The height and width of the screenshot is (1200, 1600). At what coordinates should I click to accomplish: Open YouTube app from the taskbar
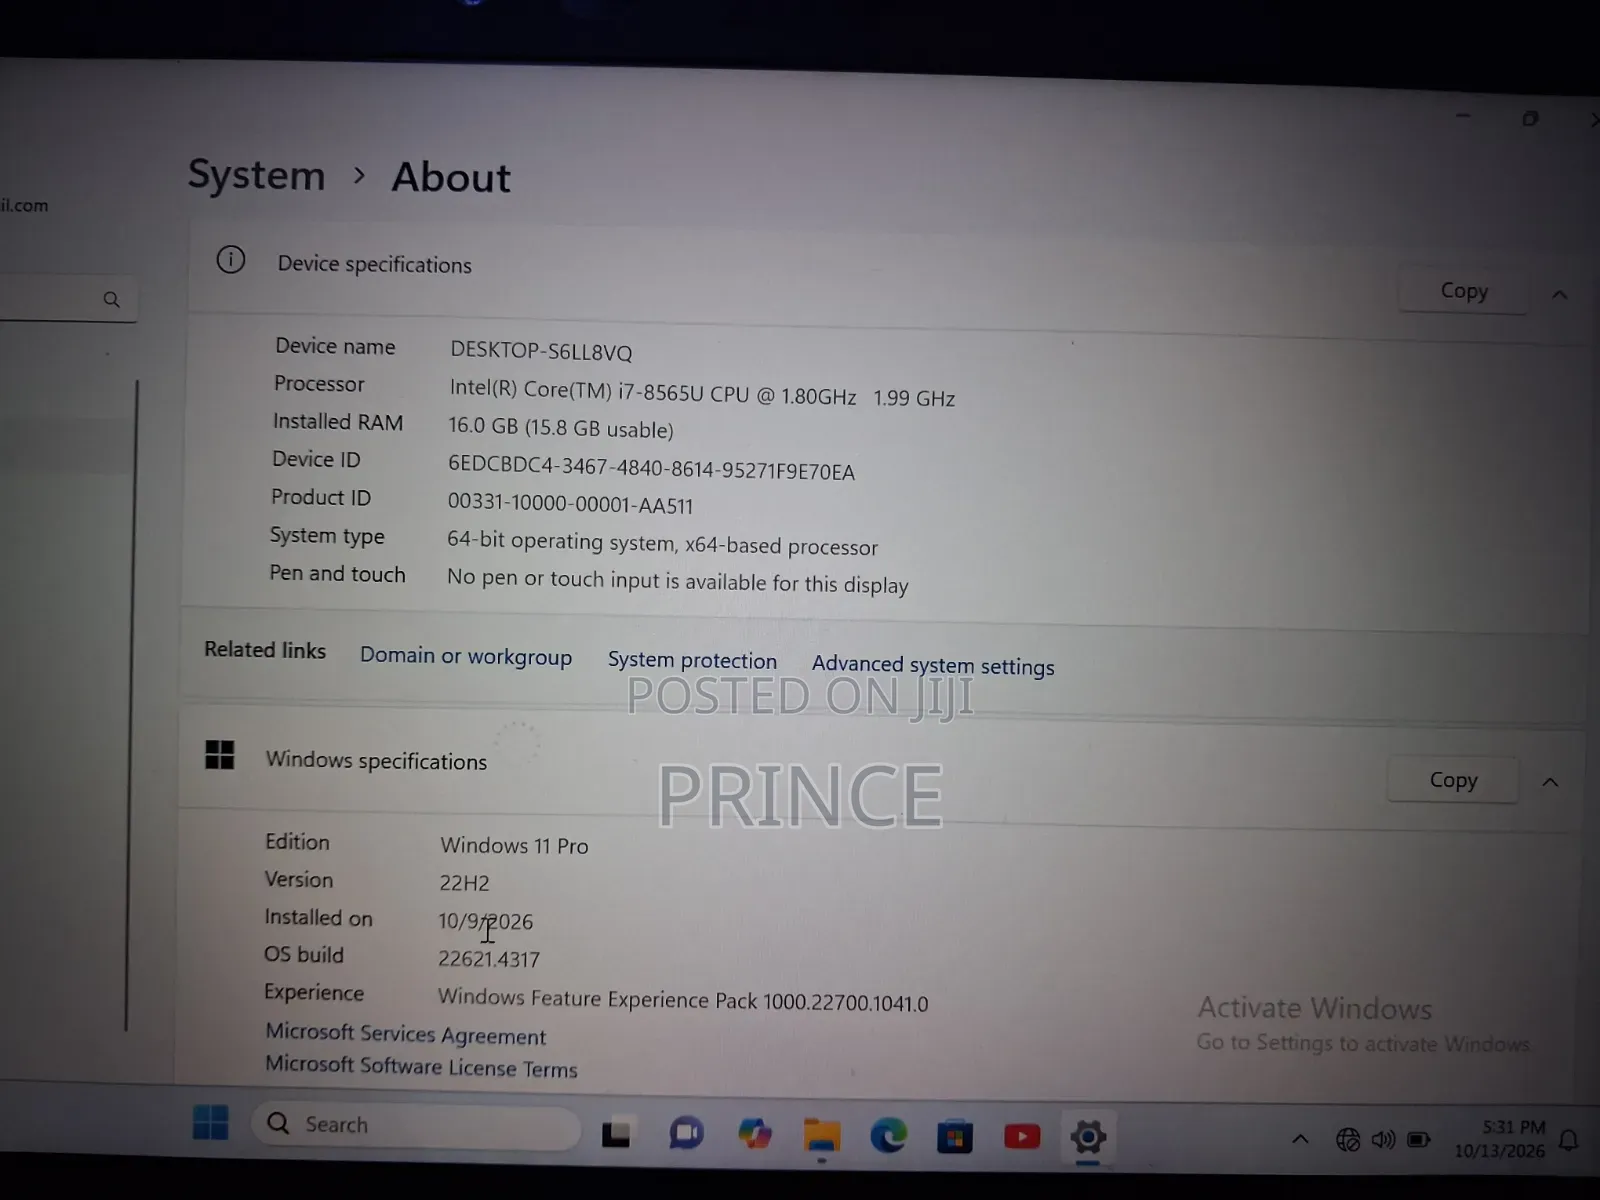(1022, 1137)
